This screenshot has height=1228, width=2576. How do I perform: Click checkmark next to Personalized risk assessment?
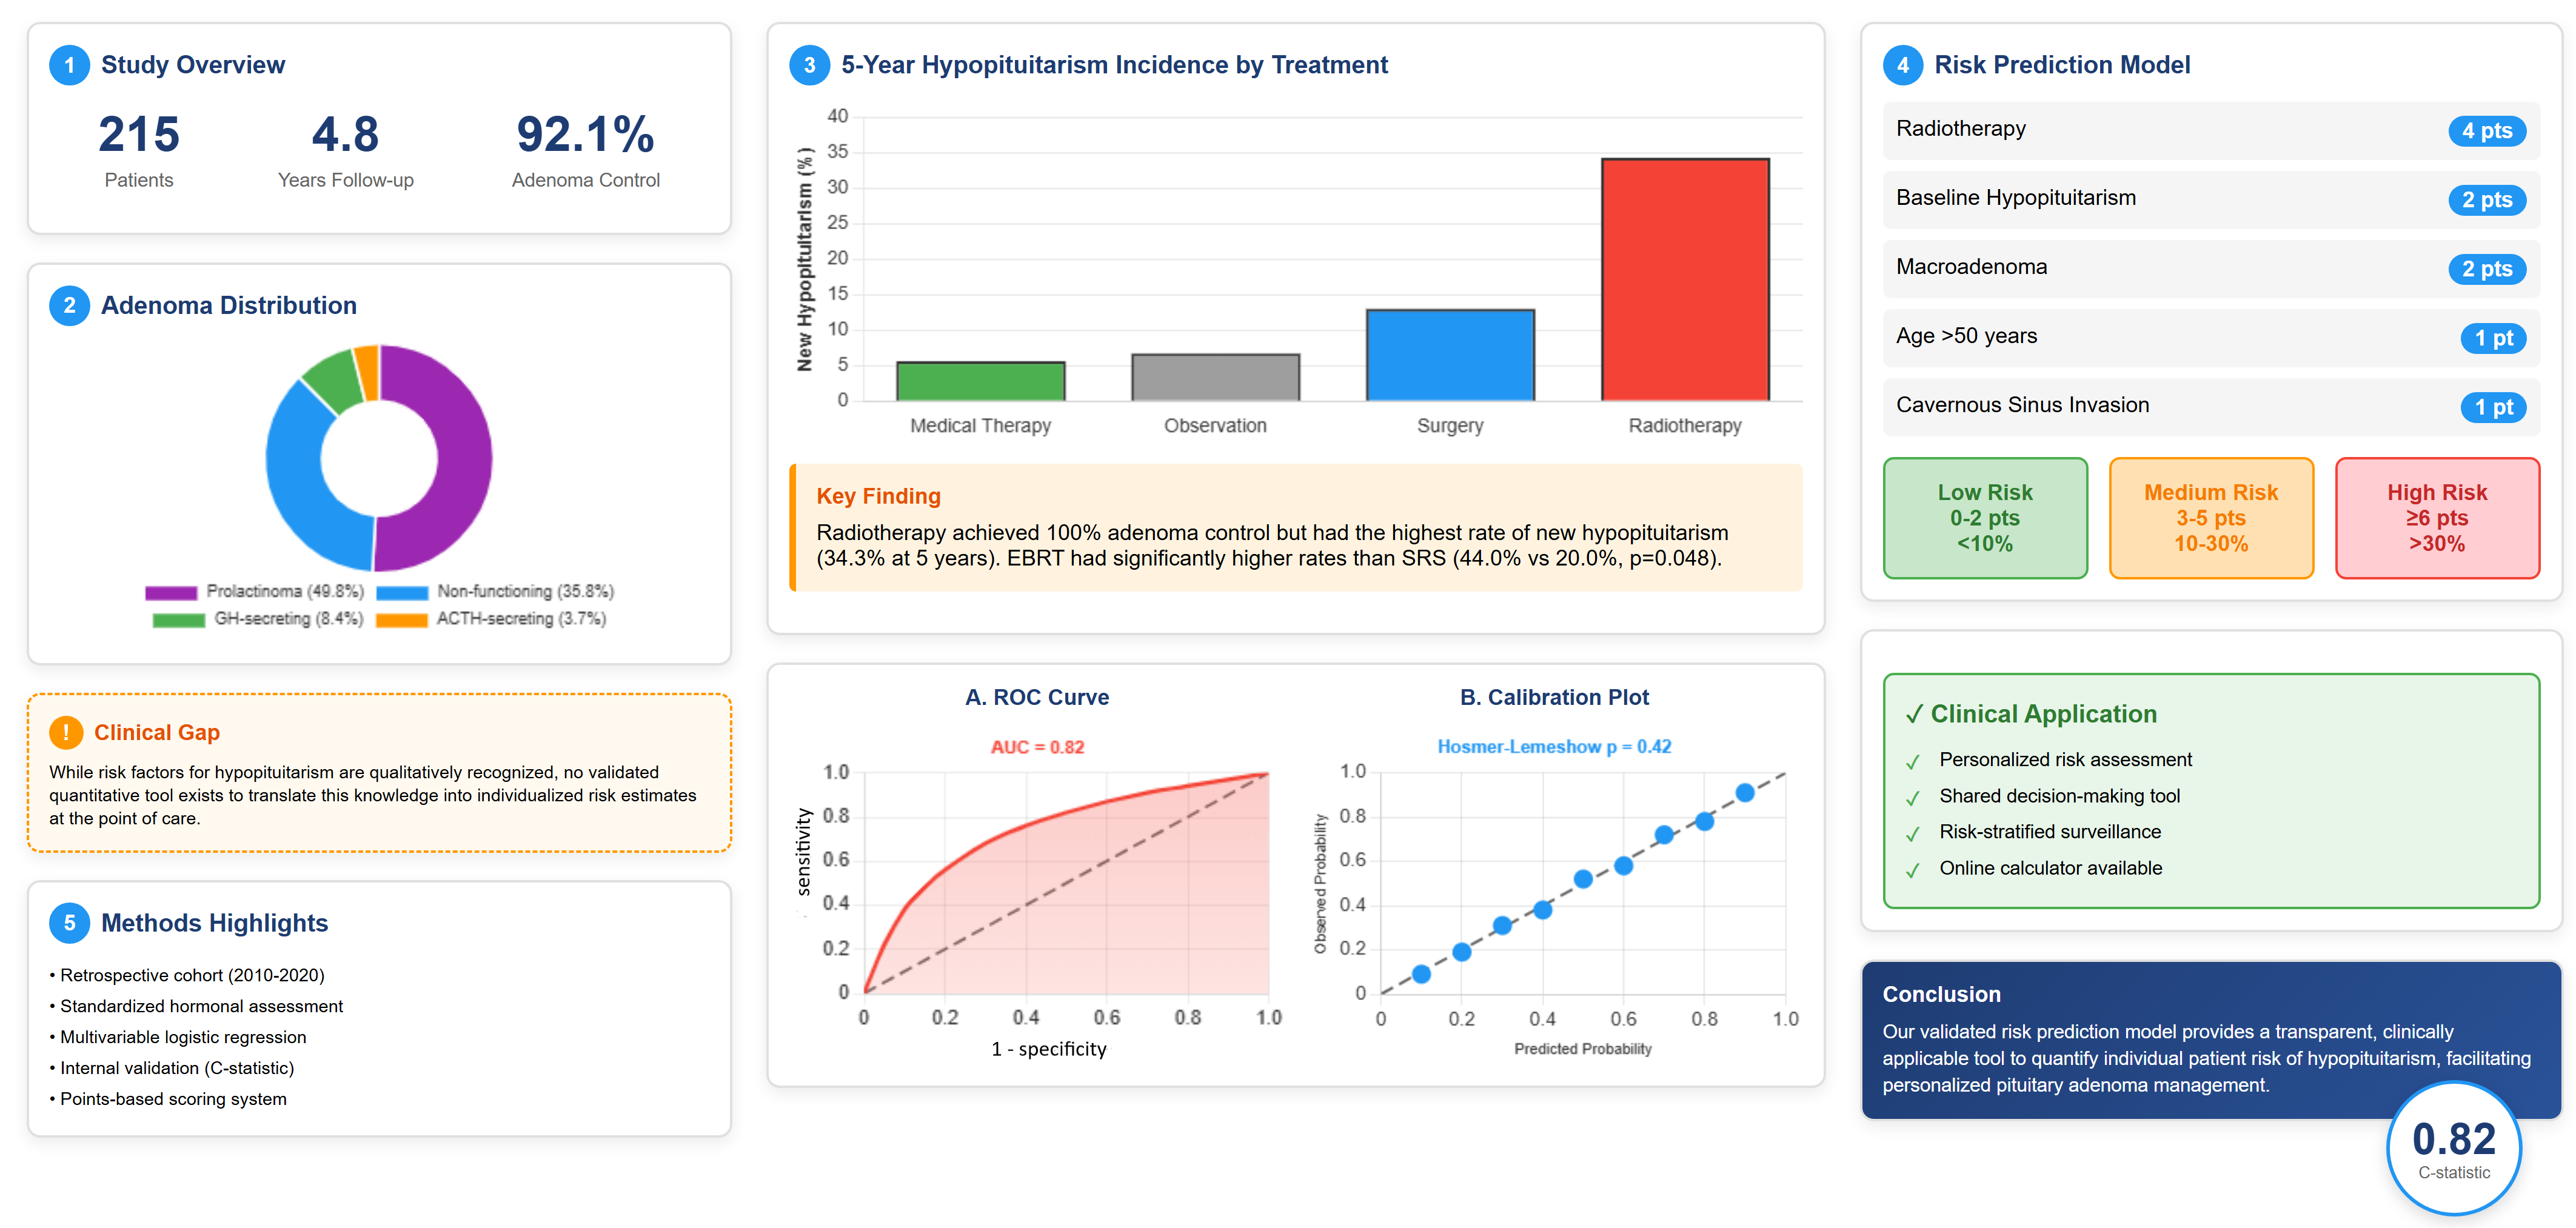1913,761
